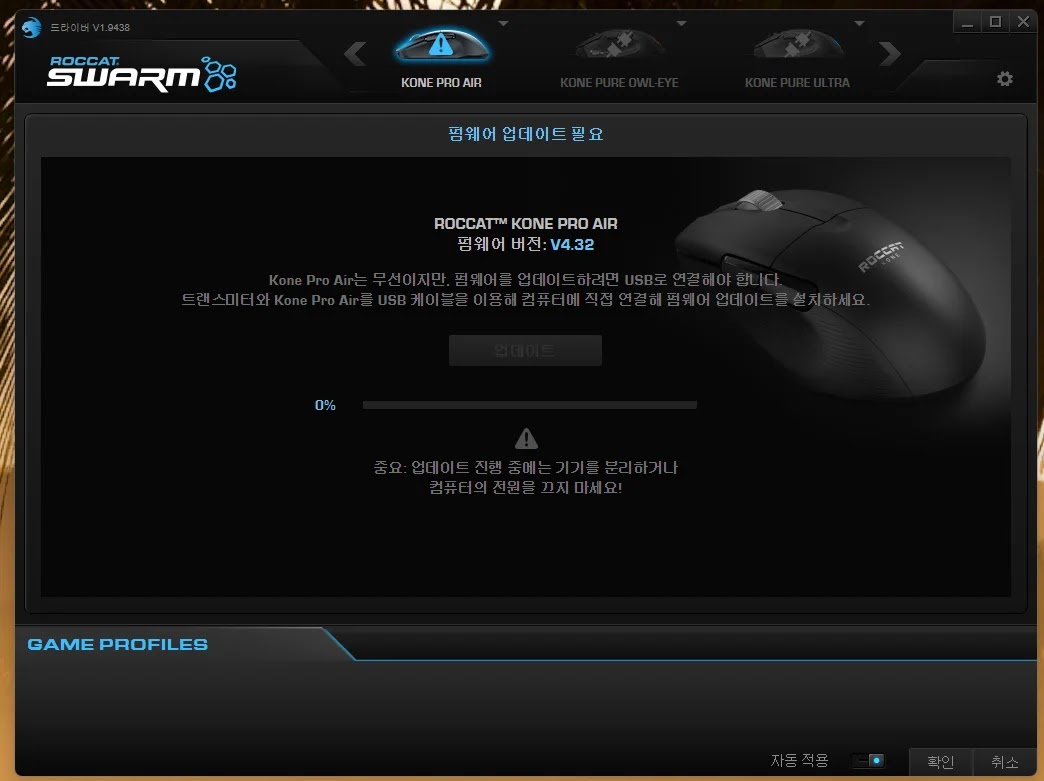Open the settings gear
The image size is (1044, 781).
(1005, 79)
